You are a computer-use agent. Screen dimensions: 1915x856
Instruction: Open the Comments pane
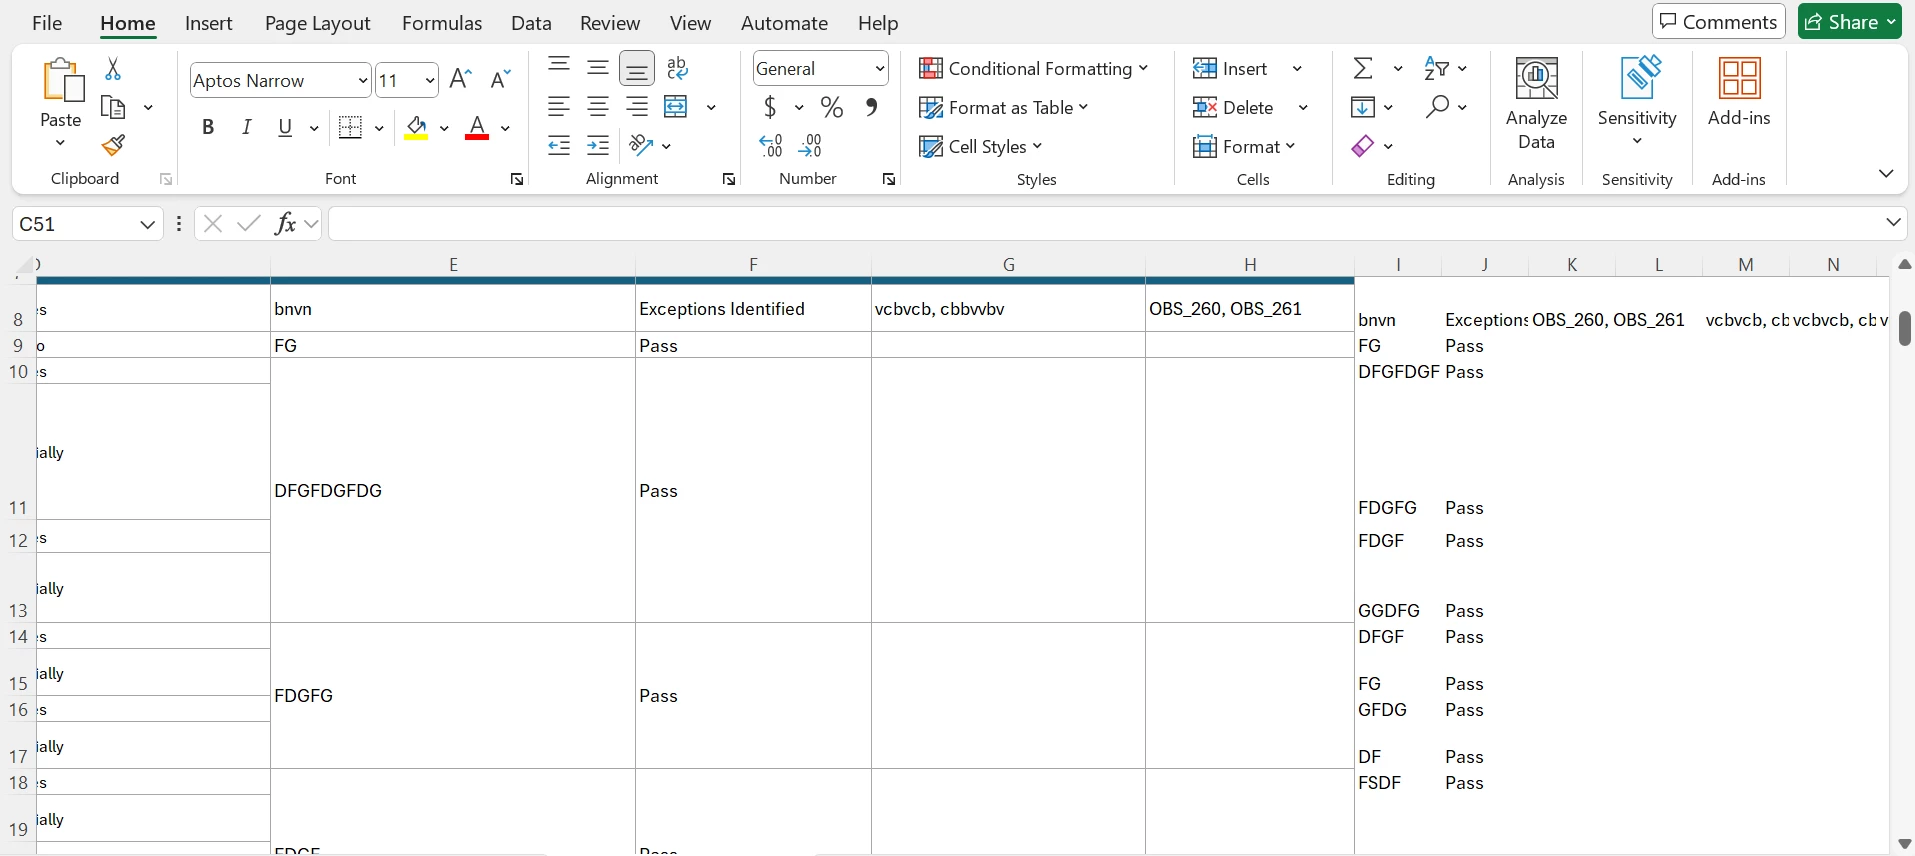pyautogui.click(x=1719, y=22)
